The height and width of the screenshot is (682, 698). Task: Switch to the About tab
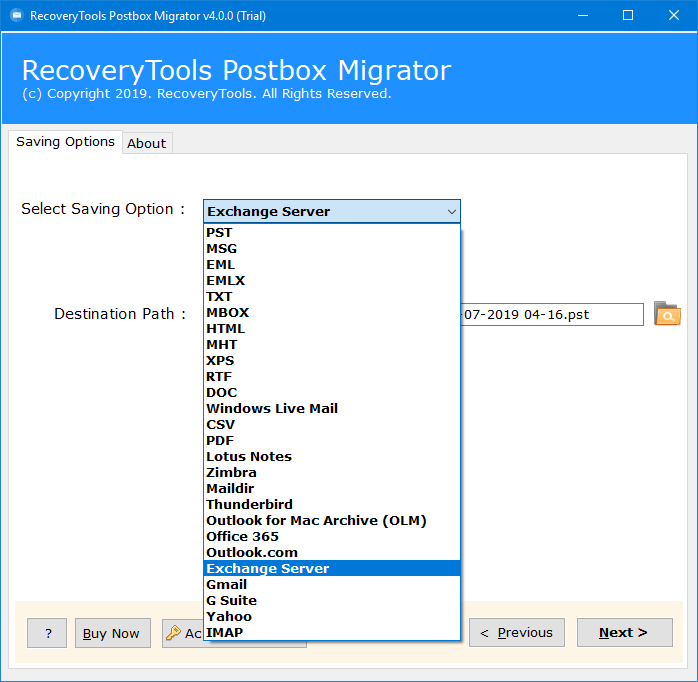[147, 143]
